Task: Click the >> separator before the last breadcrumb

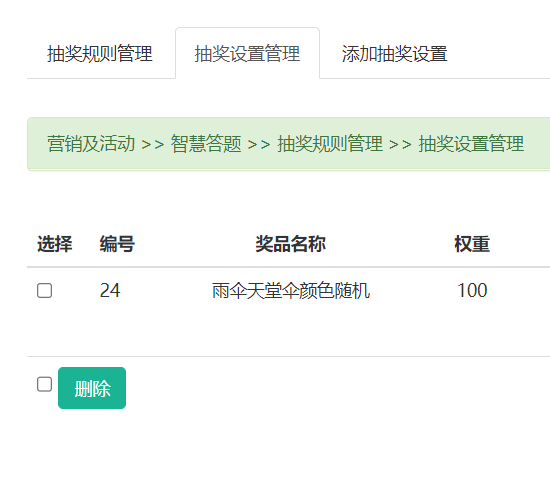Action: click(401, 144)
